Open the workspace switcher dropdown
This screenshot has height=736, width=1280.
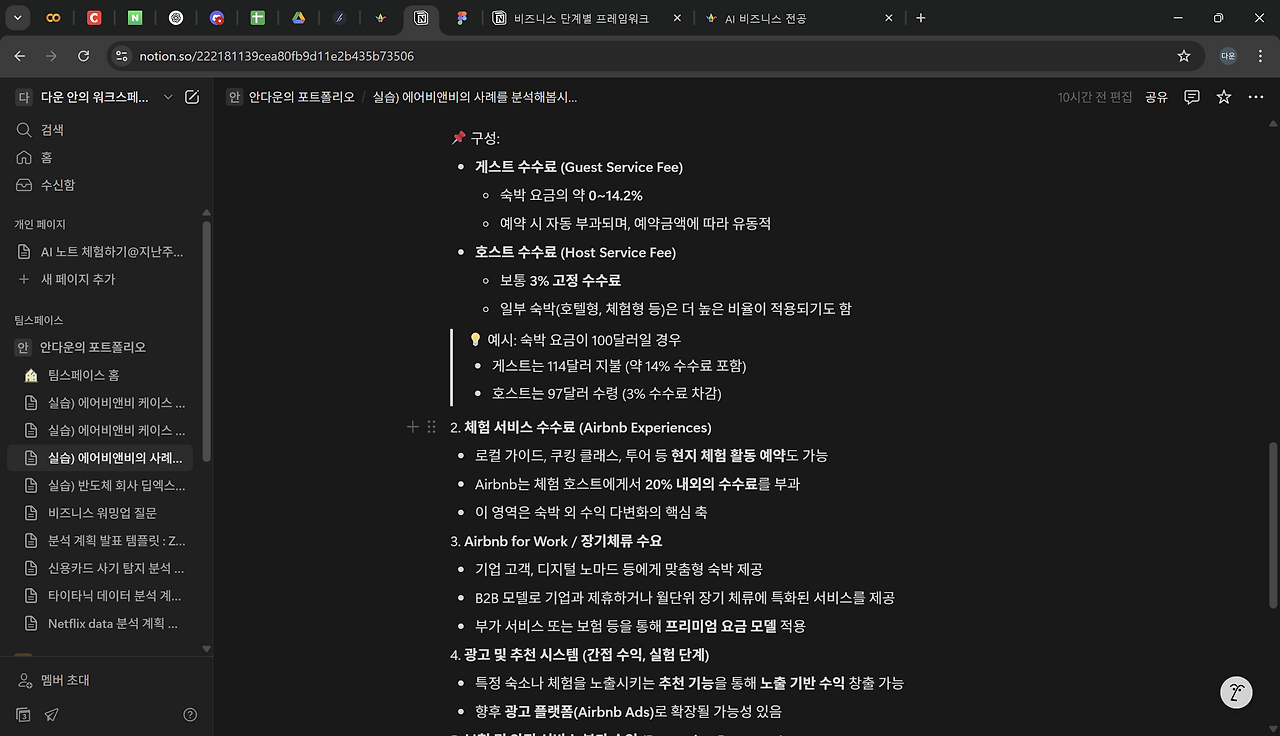coord(168,97)
